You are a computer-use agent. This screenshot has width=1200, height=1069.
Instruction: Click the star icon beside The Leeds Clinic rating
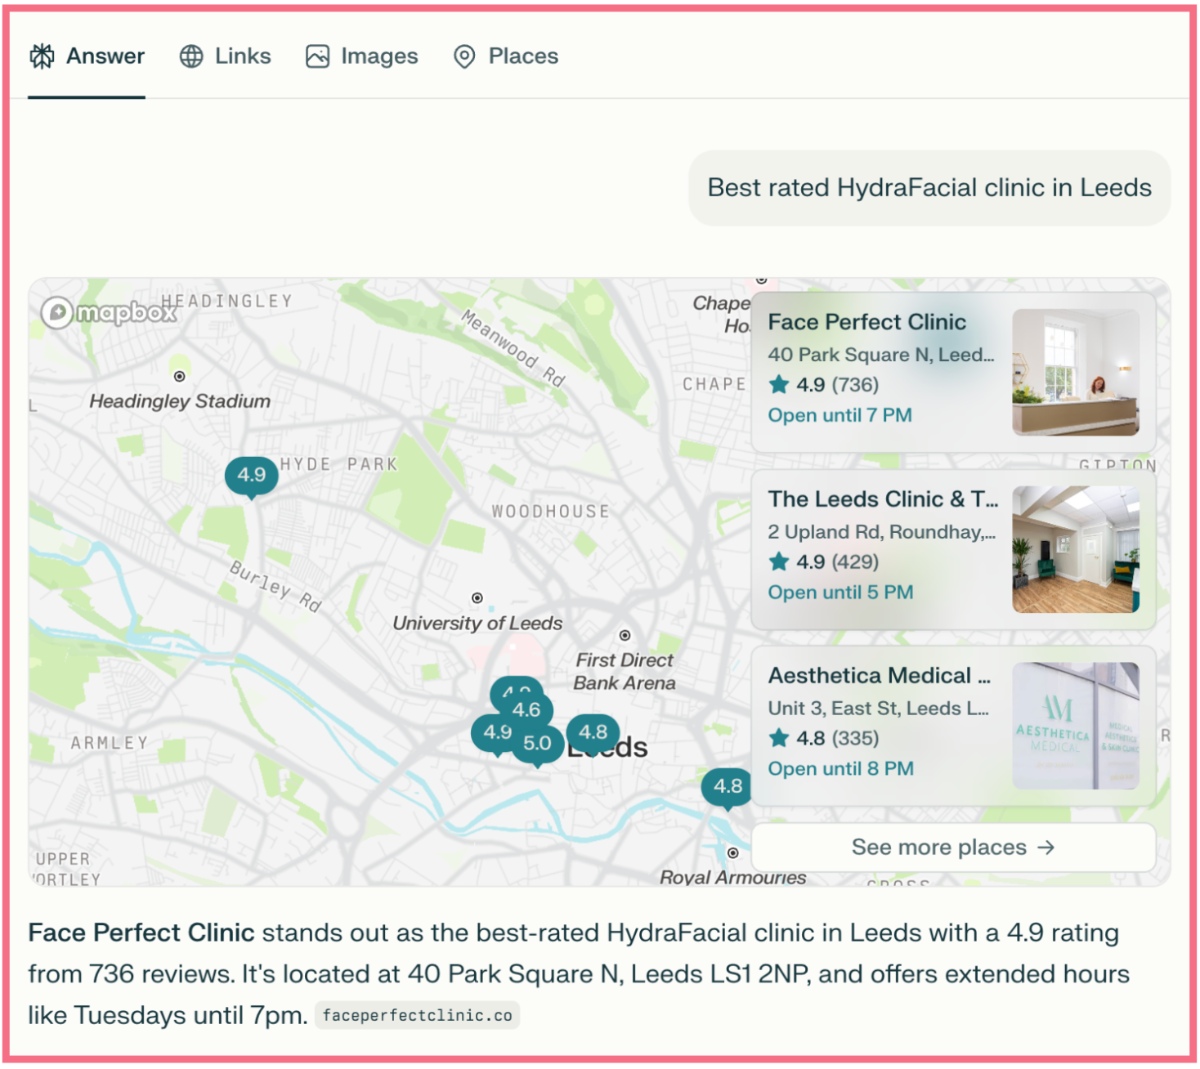[x=778, y=562]
